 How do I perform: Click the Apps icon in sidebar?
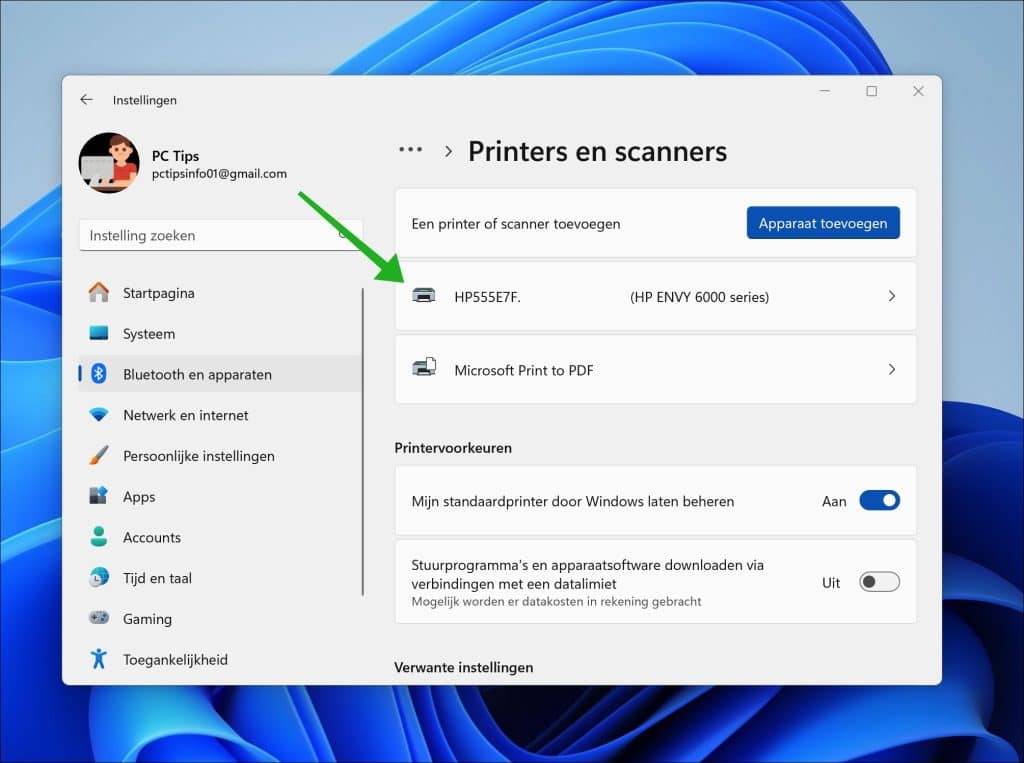click(99, 496)
